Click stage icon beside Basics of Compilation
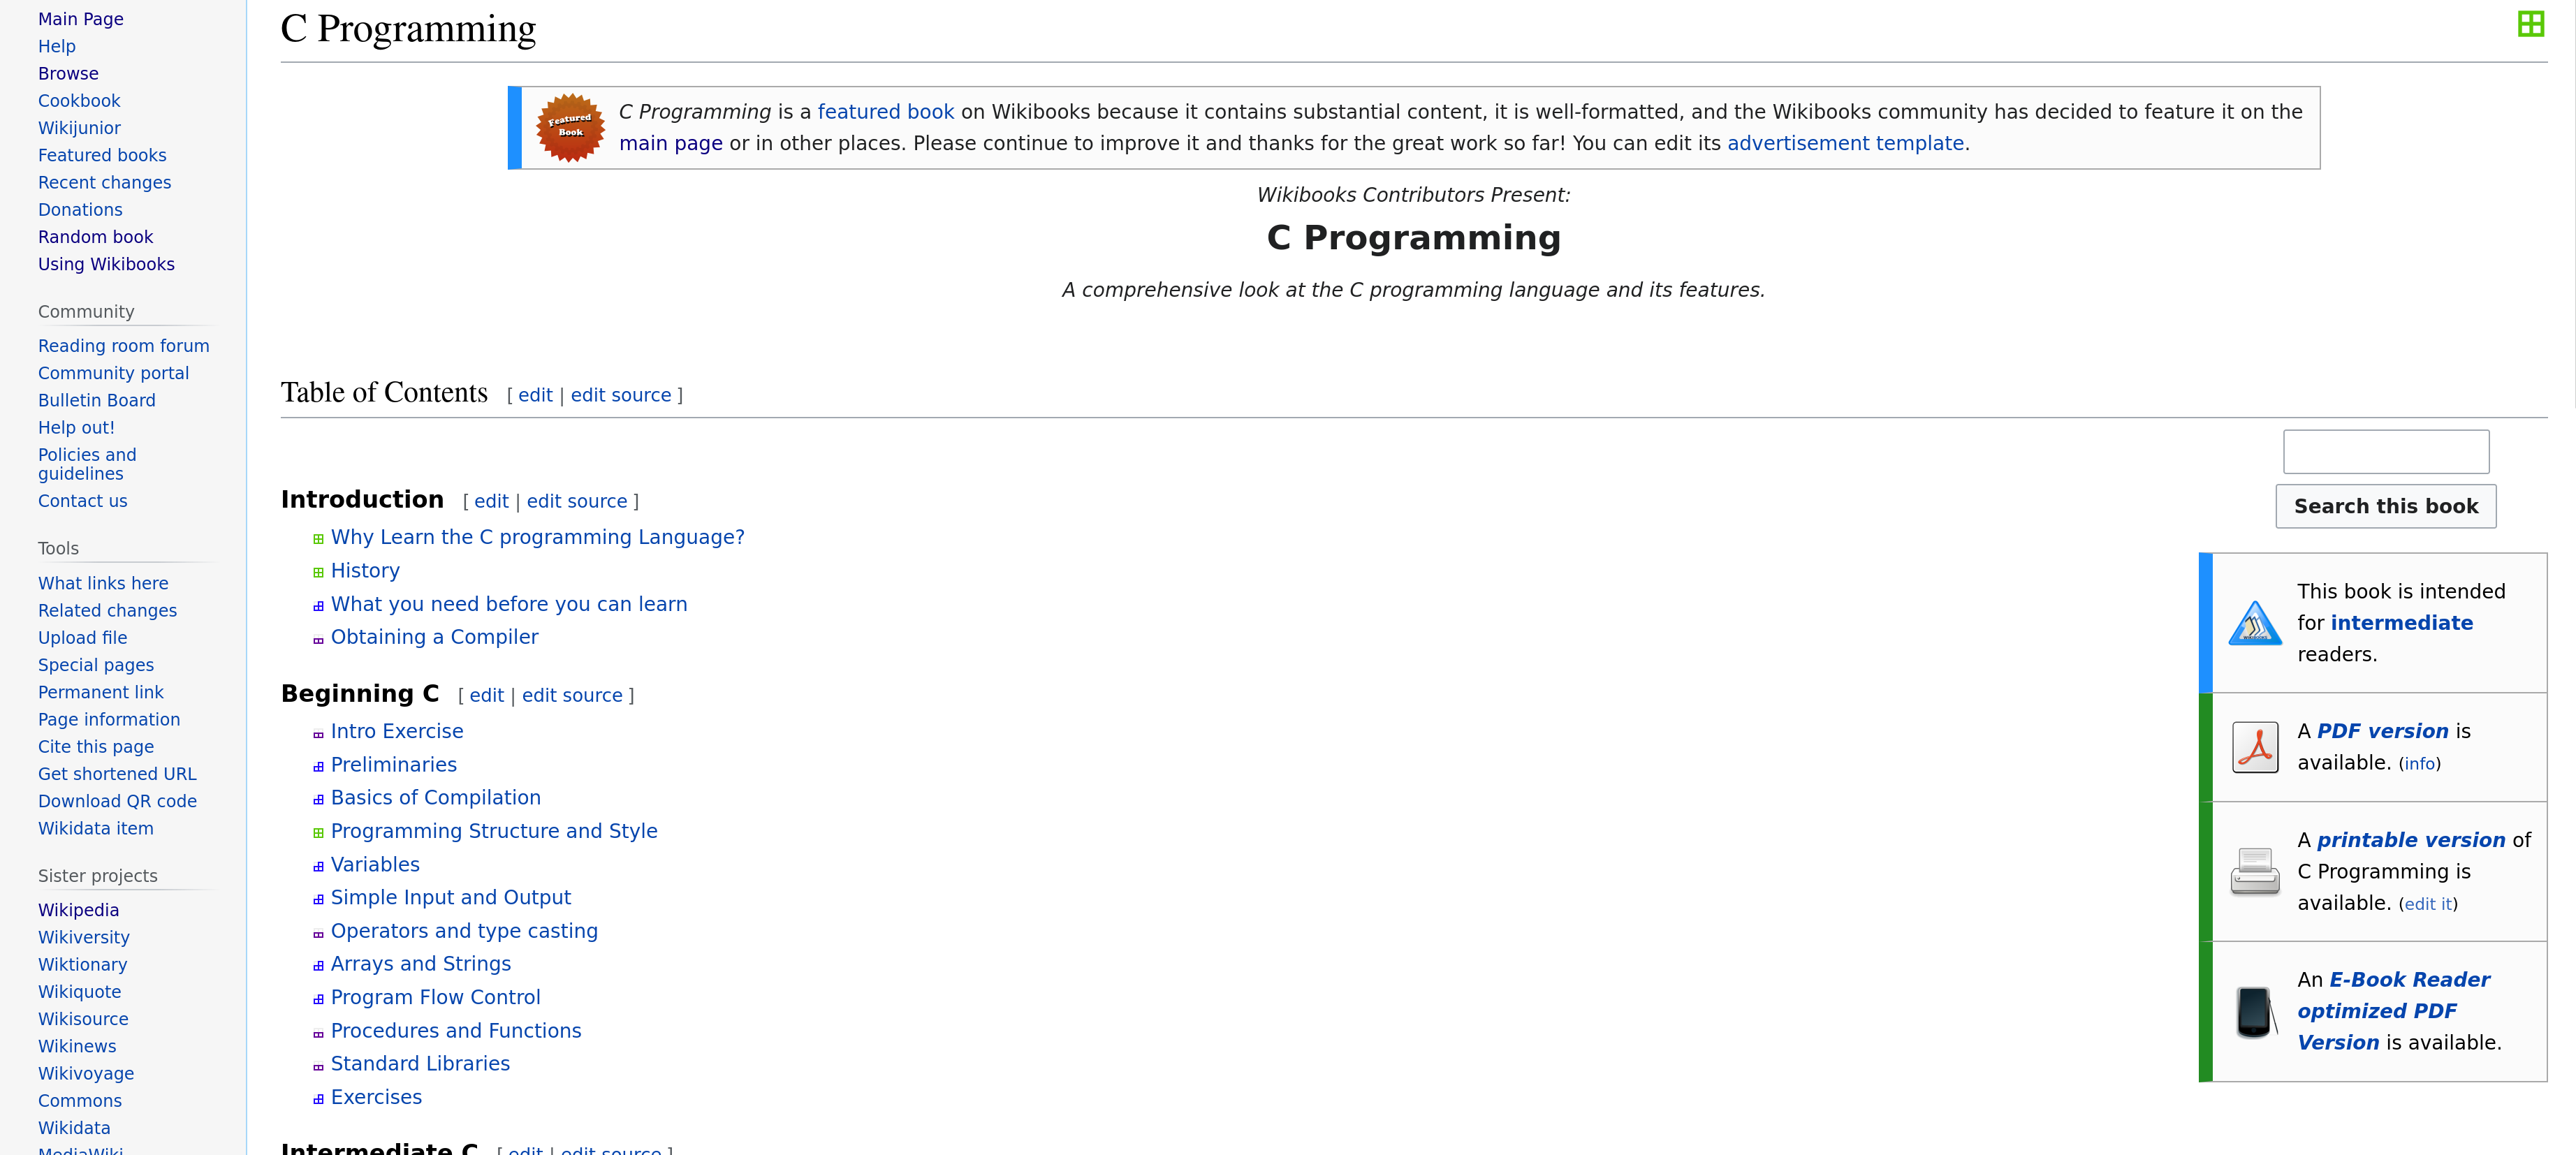Image resolution: width=2576 pixels, height=1155 pixels. (318, 800)
